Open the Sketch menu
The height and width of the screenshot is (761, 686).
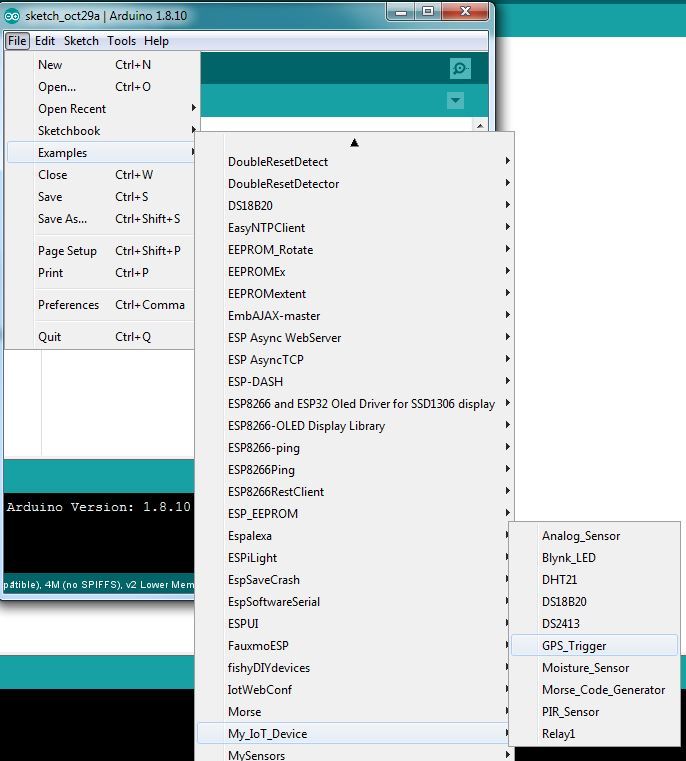click(x=81, y=41)
